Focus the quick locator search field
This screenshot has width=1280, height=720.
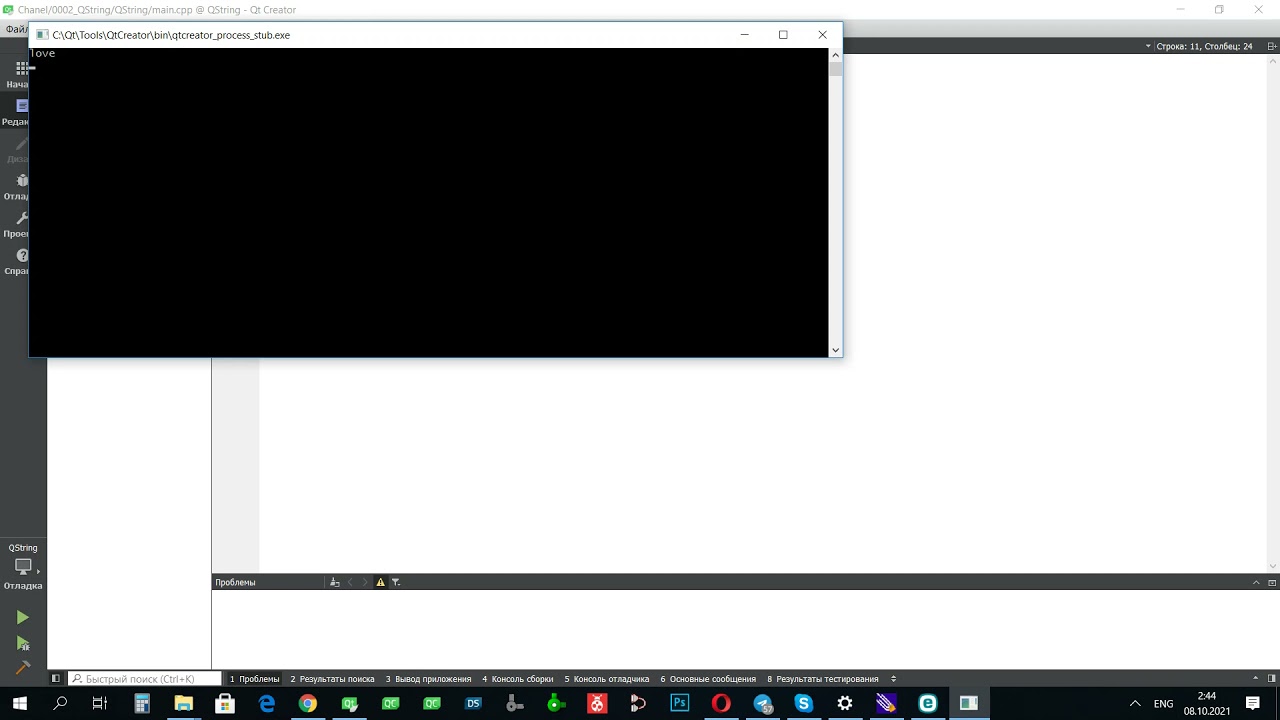pyautogui.click(x=145, y=679)
